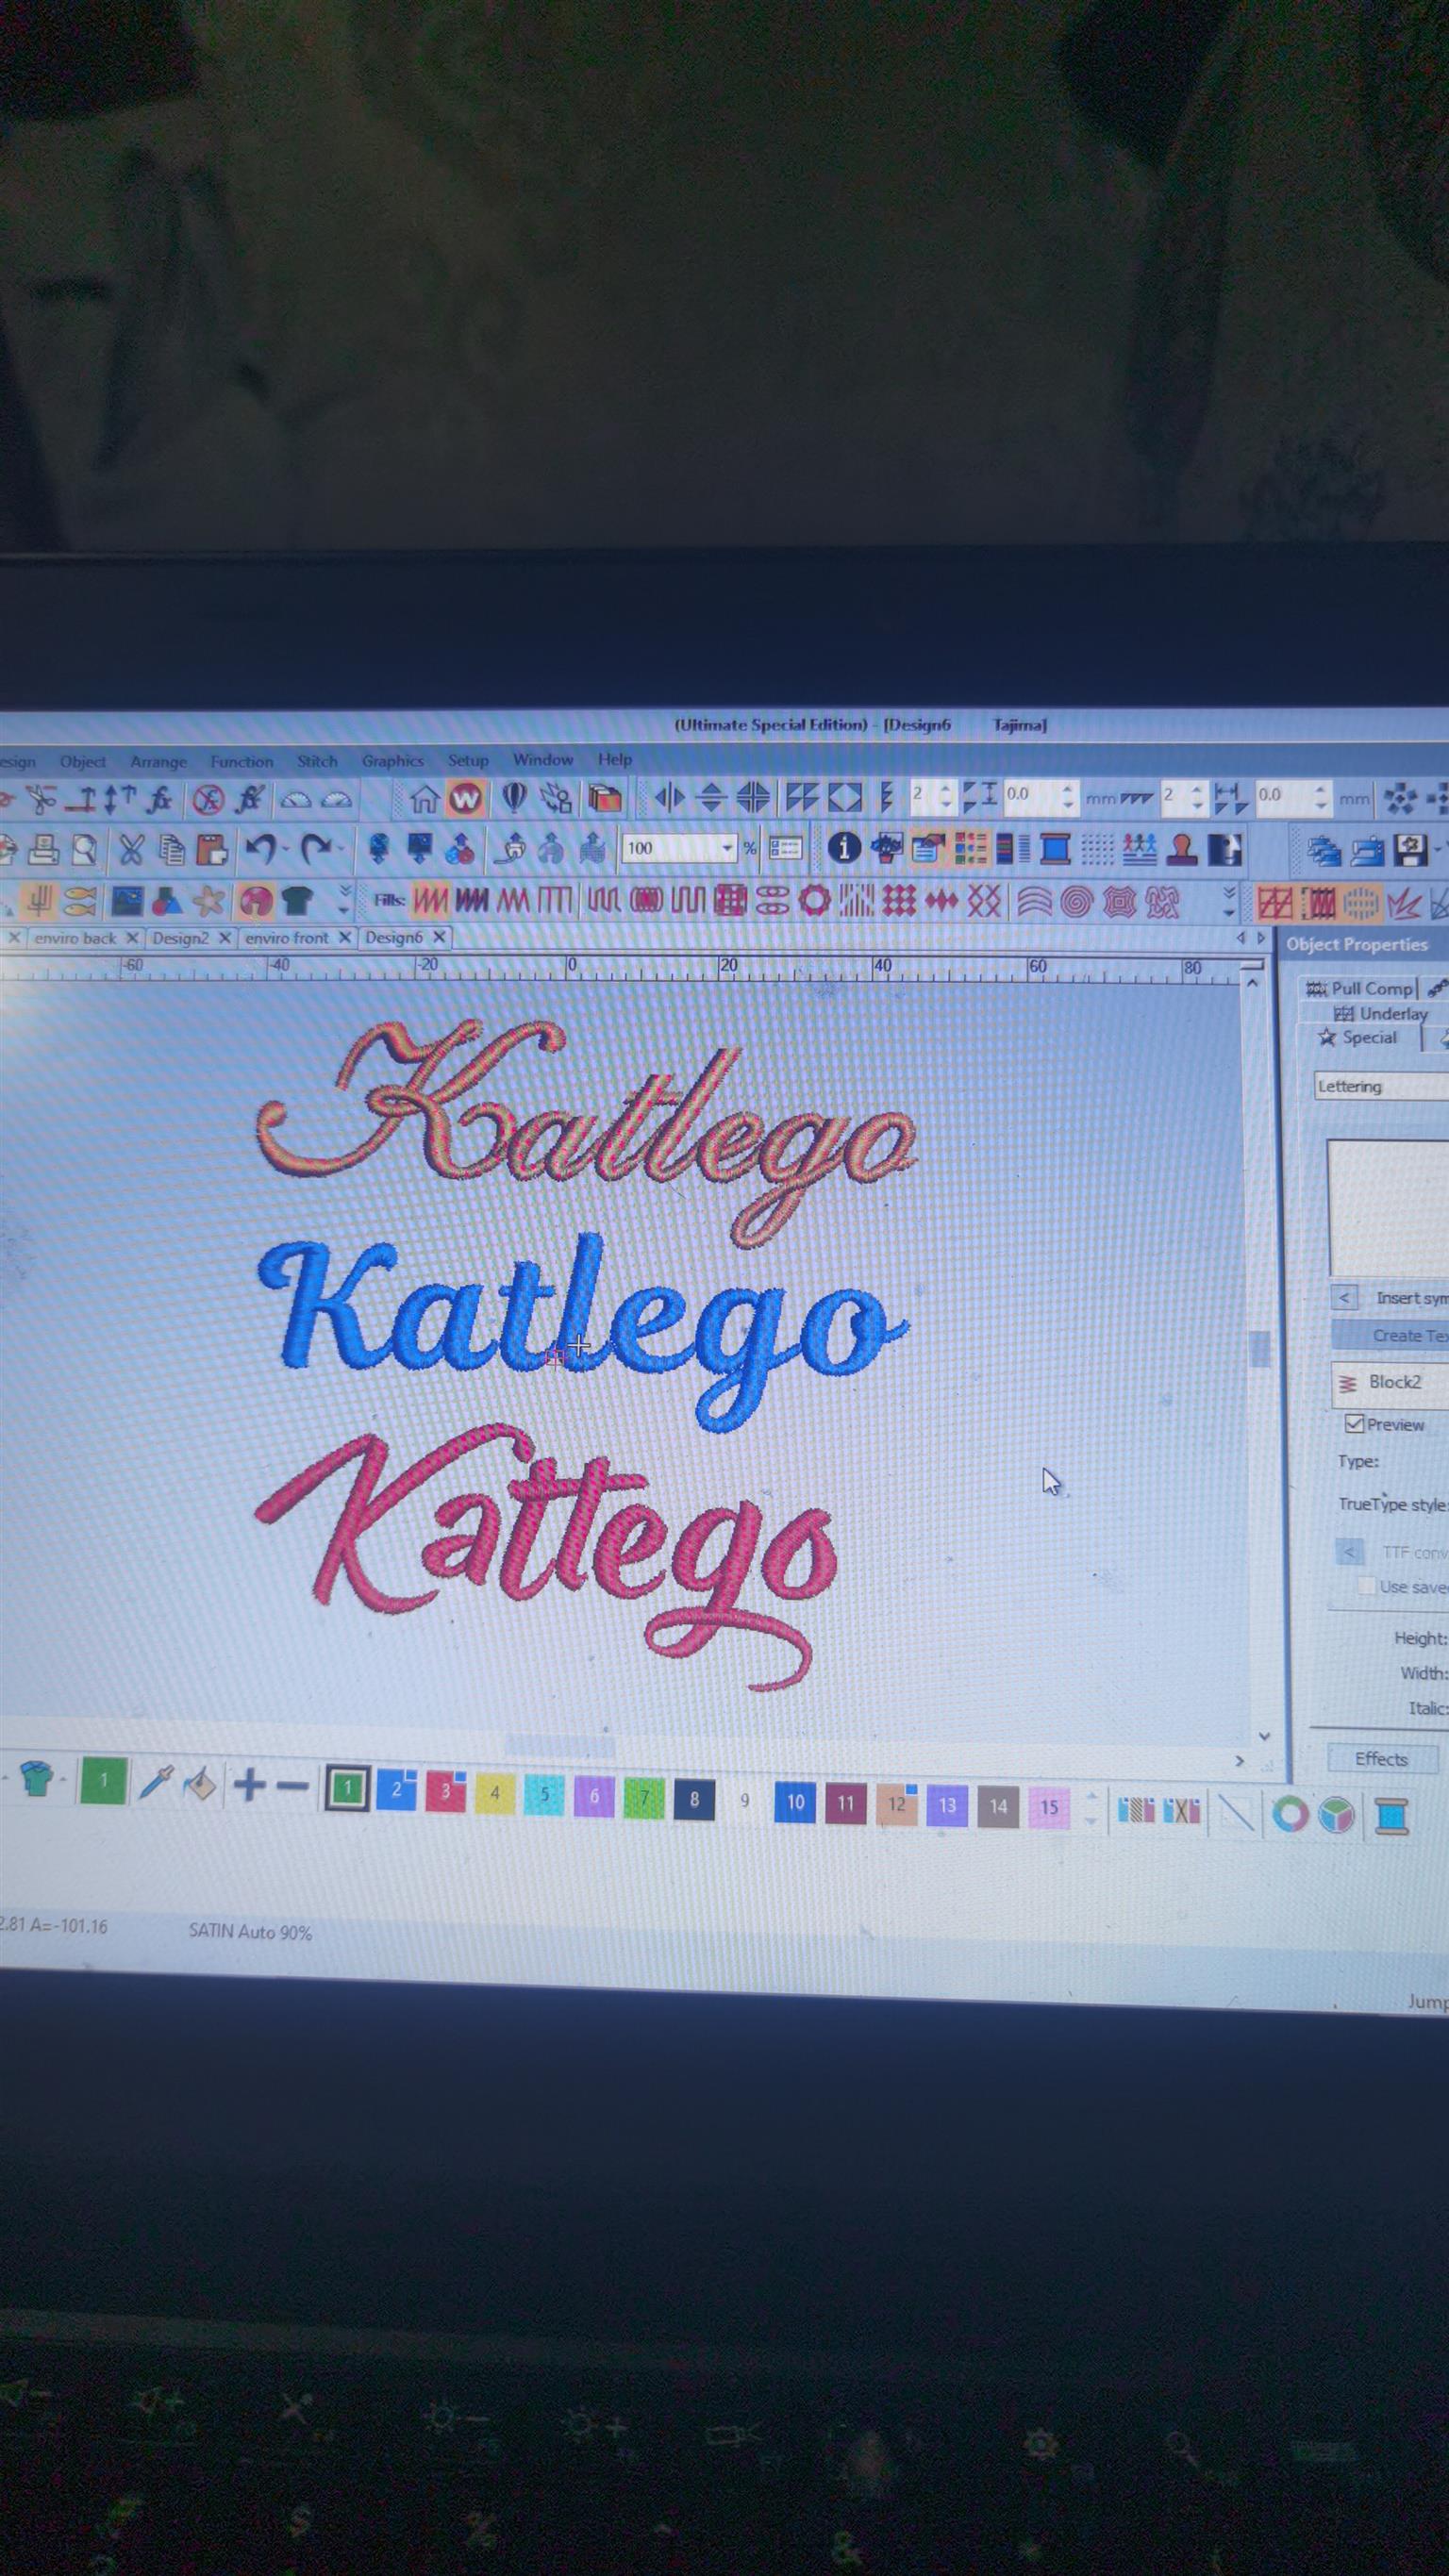Uncheck the Preview checkbox
The image size is (1449, 2576).
[1355, 1423]
